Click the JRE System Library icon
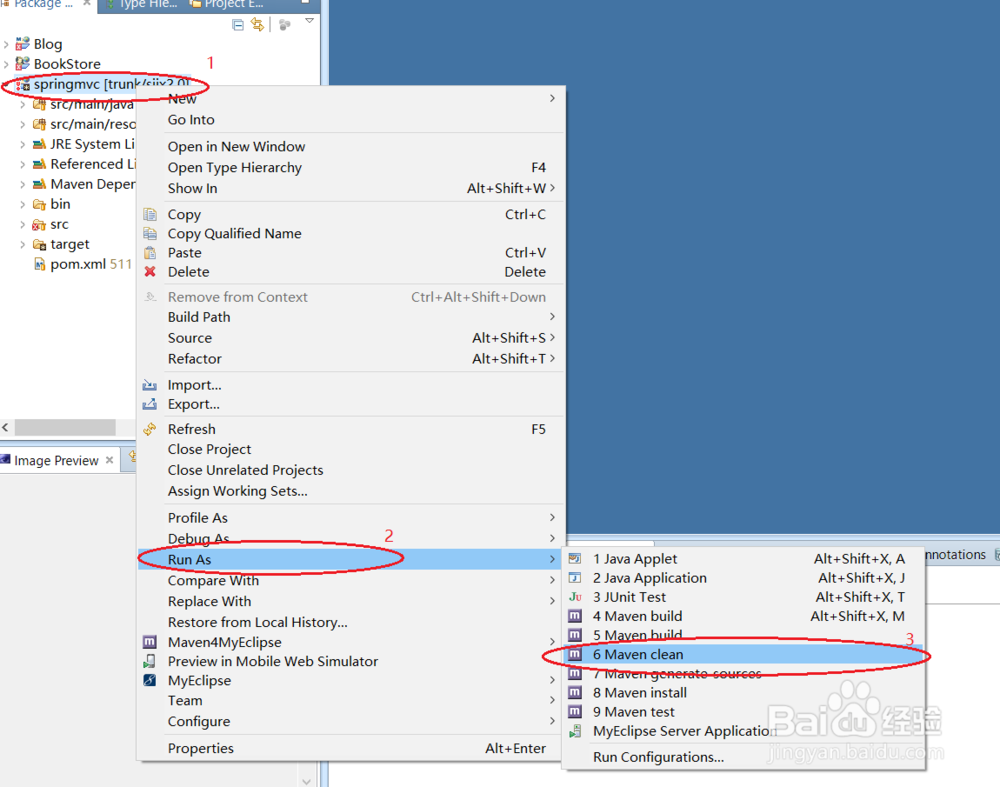Viewport: 1000px width, 787px height. (x=39, y=144)
